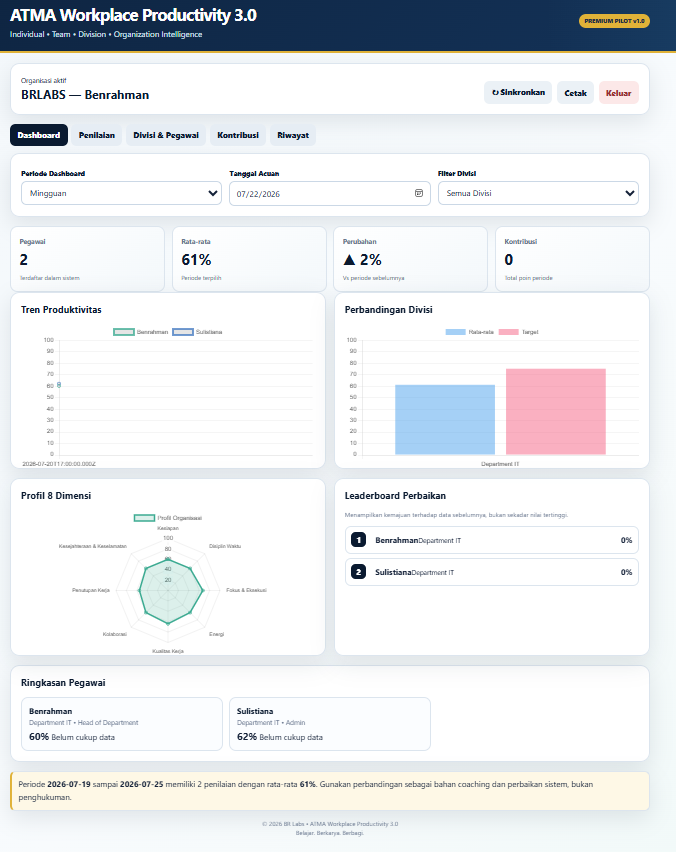Viewport: 676px width, 852px height.
Task: Toggle the Rata-rata legend in Perbandingan Divisi
Action: [470, 332]
